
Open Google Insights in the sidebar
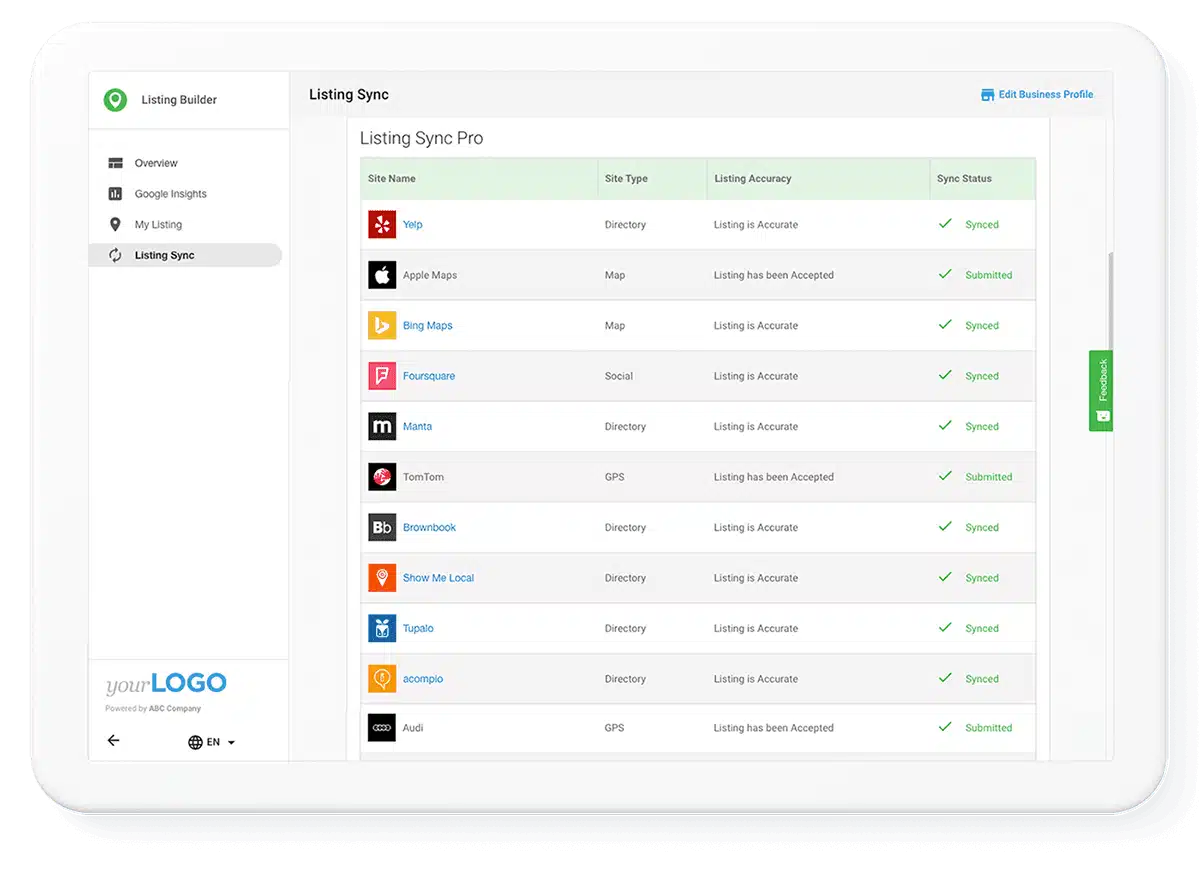coord(170,194)
